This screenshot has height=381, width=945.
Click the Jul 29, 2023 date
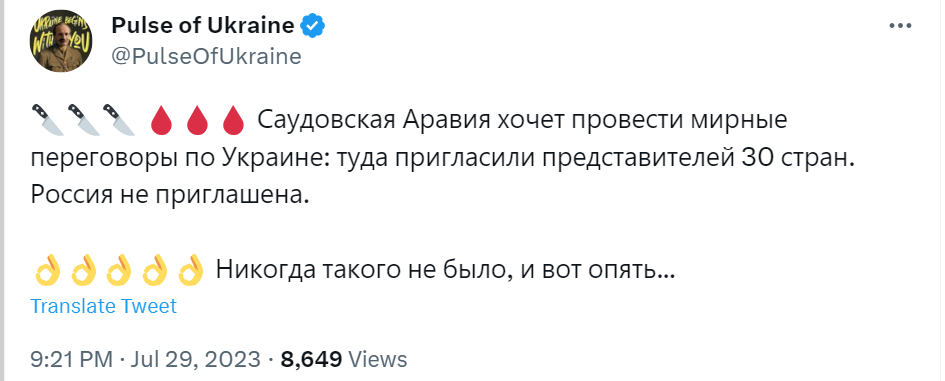pos(193,359)
